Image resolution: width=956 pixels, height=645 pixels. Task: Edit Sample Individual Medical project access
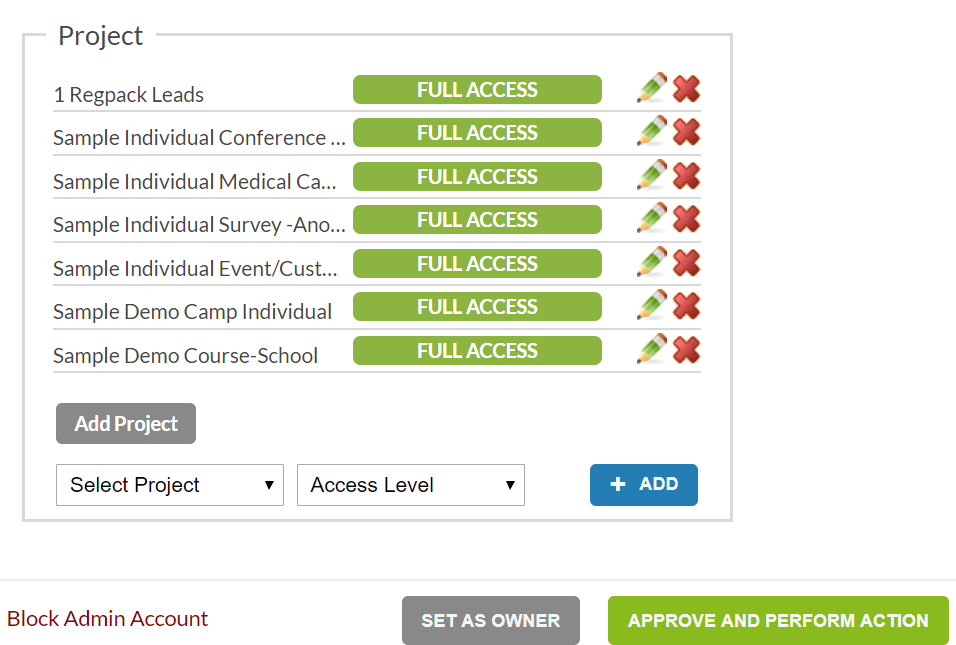click(x=651, y=176)
